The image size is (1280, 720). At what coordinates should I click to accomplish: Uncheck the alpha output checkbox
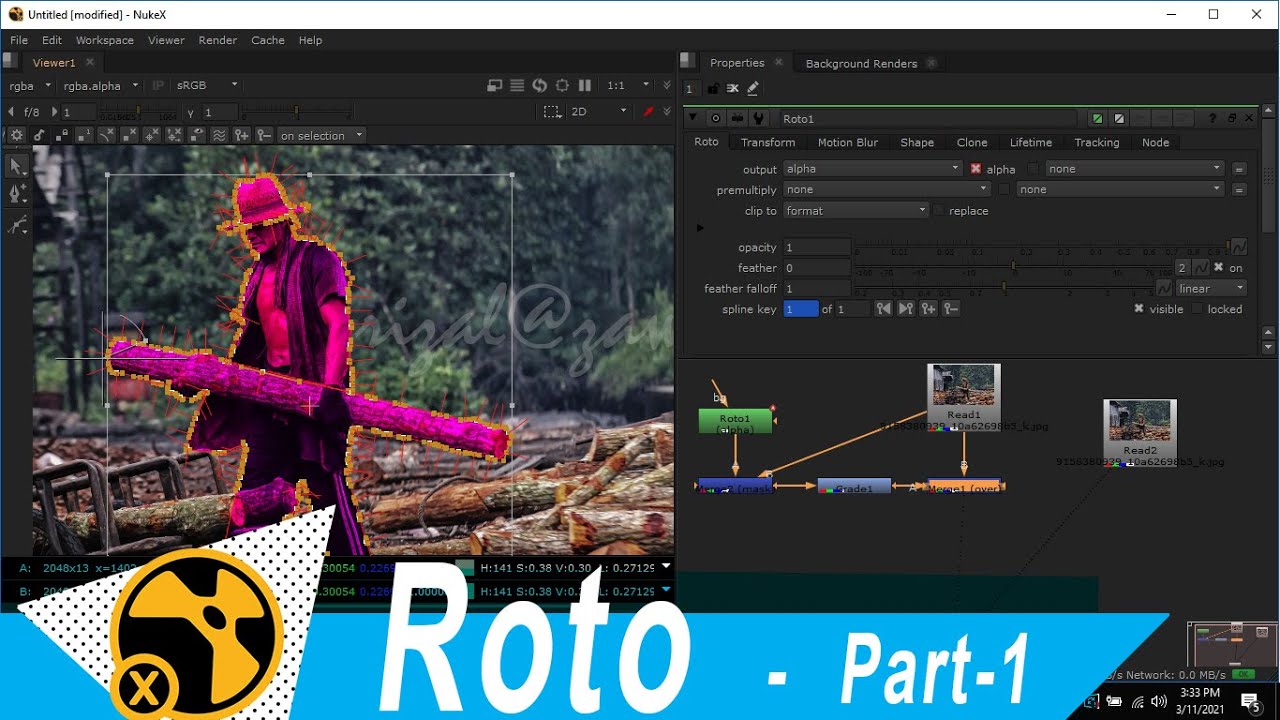point(976,169)
